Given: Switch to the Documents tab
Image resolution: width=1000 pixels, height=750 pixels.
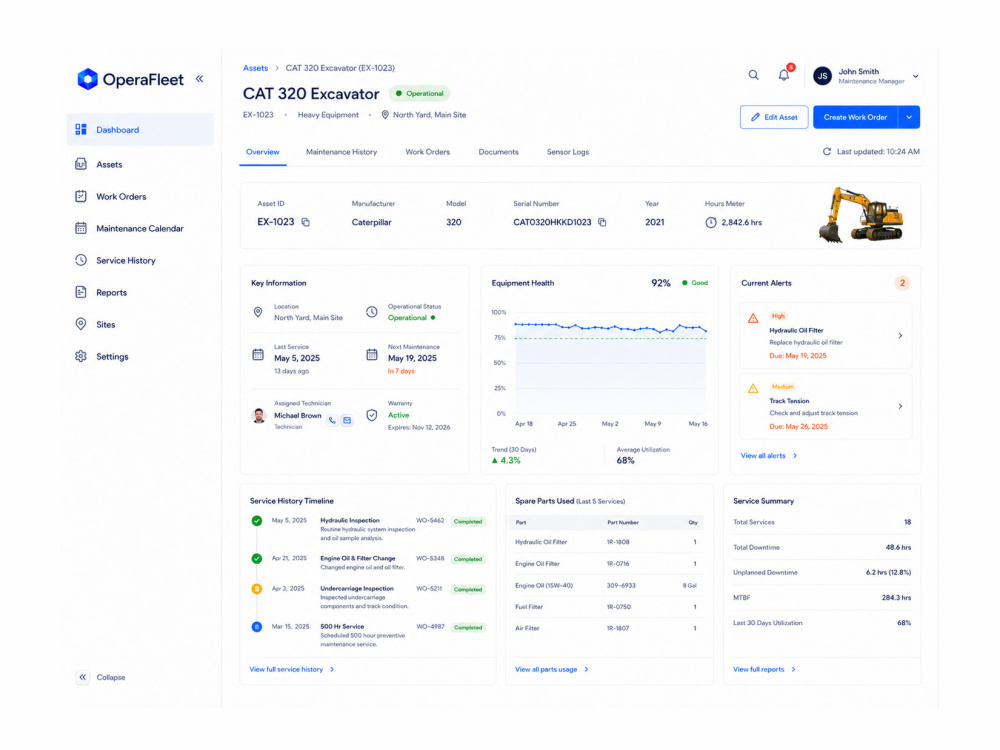Looking at the screenshot, I should click(498, 152).
